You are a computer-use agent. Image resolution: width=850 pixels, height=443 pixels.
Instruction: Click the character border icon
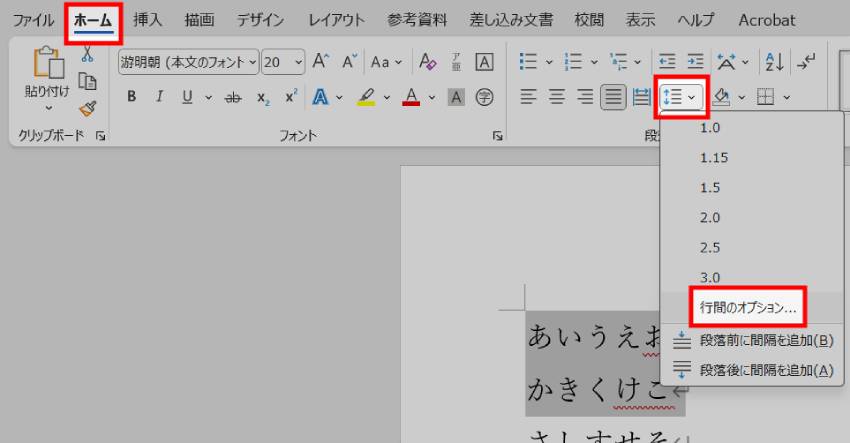pos(484,62)
